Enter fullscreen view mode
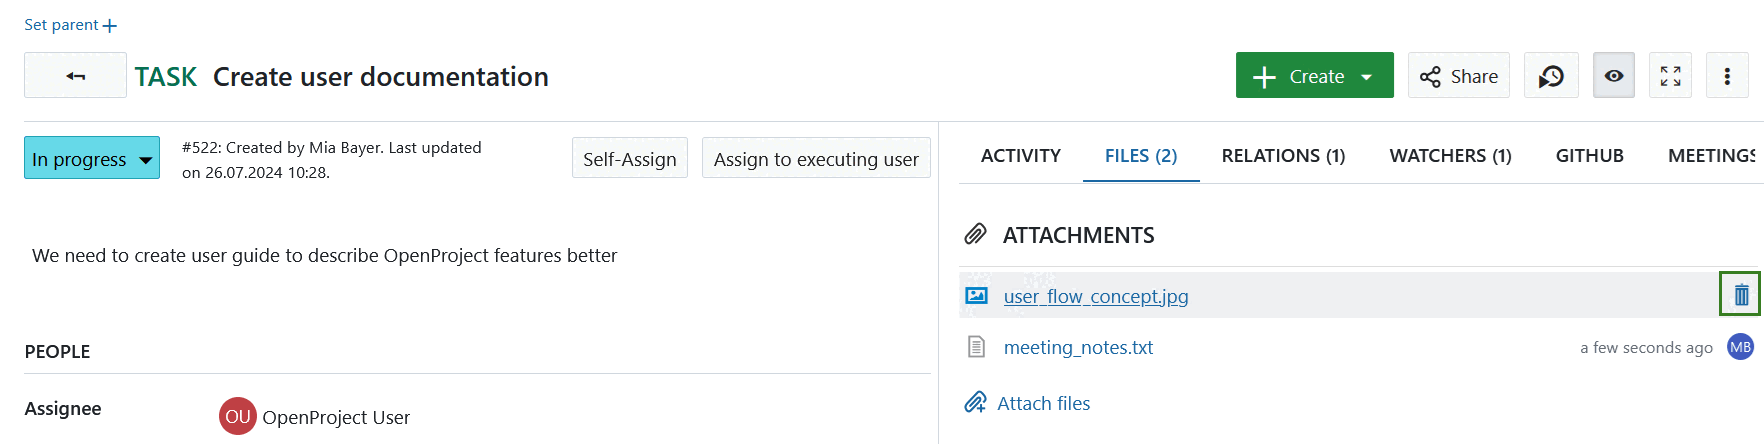The height and width of the screenshot is (444, 1764). pyautogui.click(x=1670, y=76)
